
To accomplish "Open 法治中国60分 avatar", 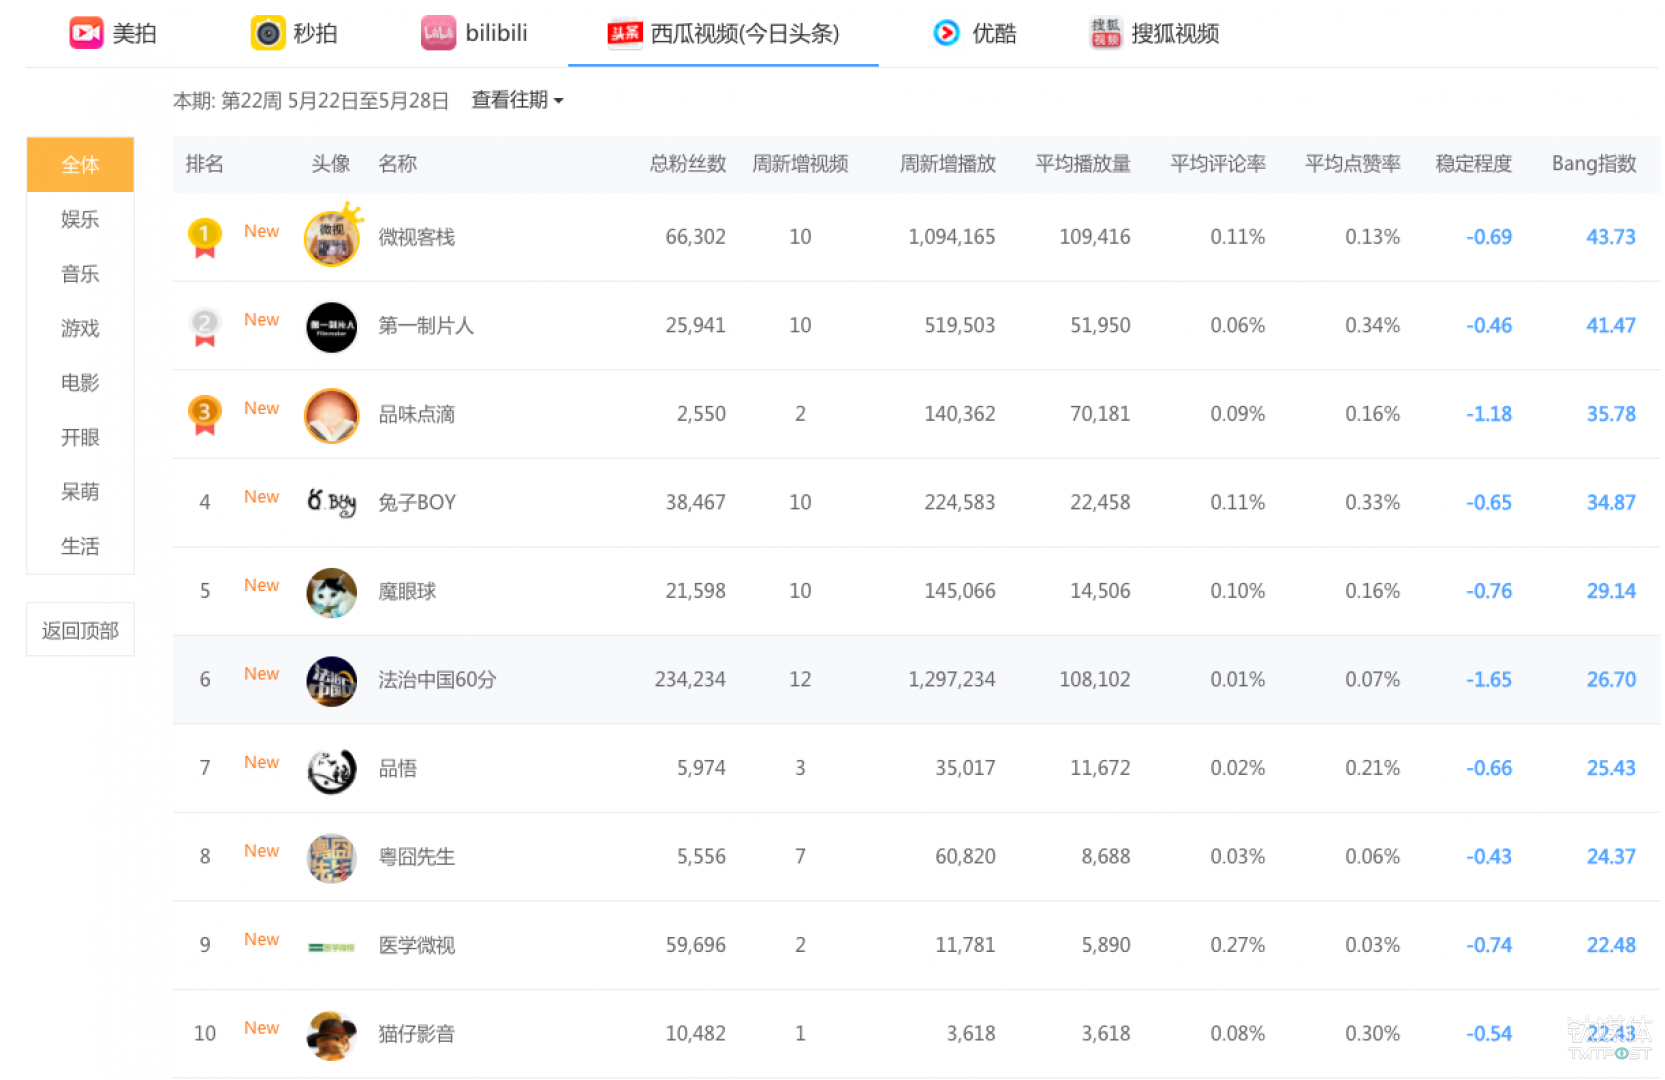I will [x=332, y=681].
